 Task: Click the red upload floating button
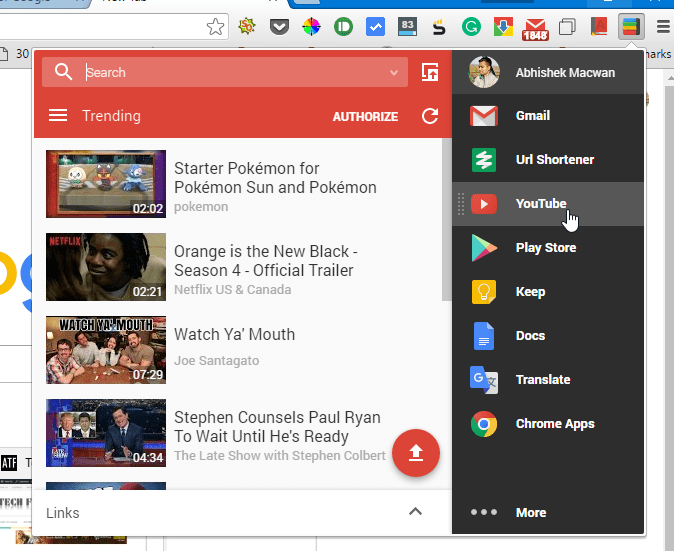(x=416, y=453)
